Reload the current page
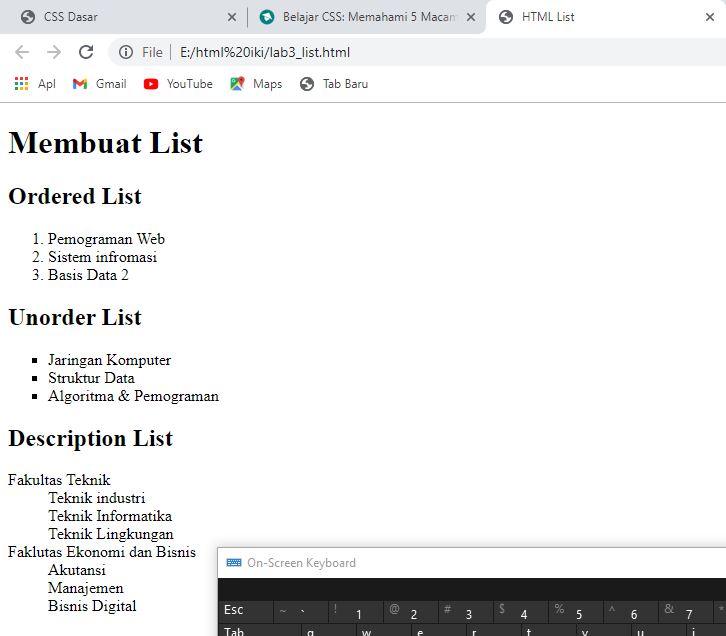Image resolution: width=726 pixels, height=636 pixels. click(x=86, y=52)
